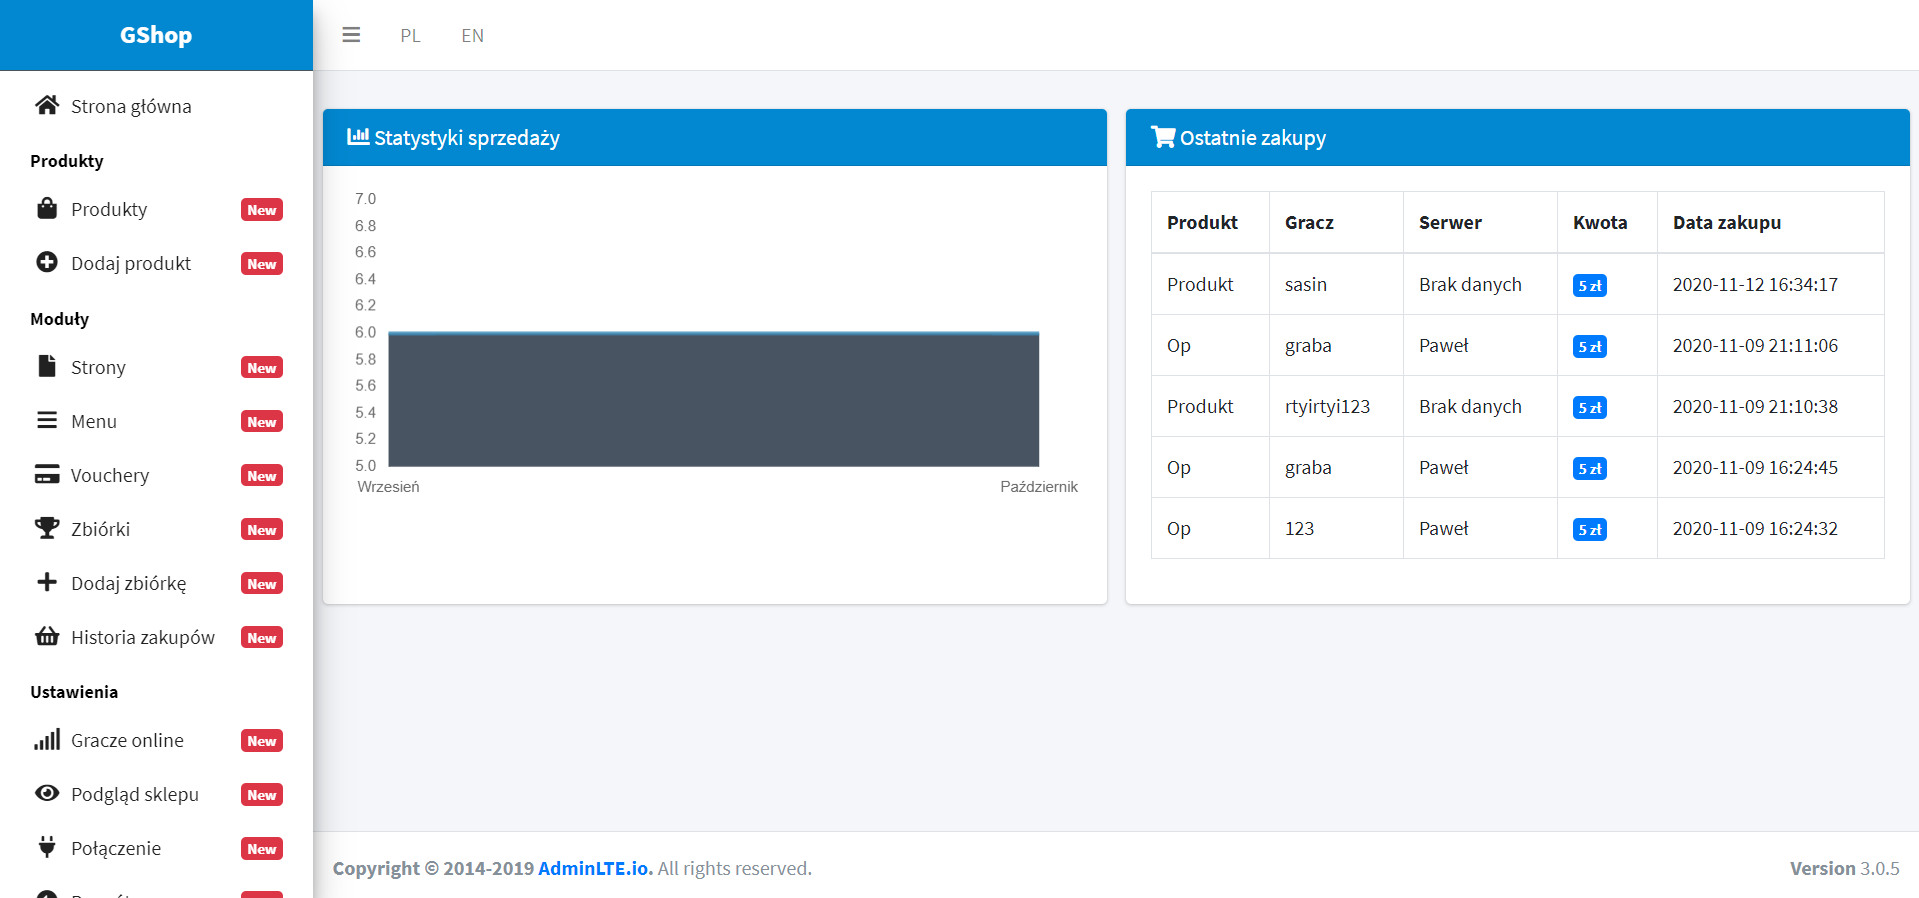Click the dark sales chart area
The width and height of the screenshot is (1919, 898).
point(713,400)
